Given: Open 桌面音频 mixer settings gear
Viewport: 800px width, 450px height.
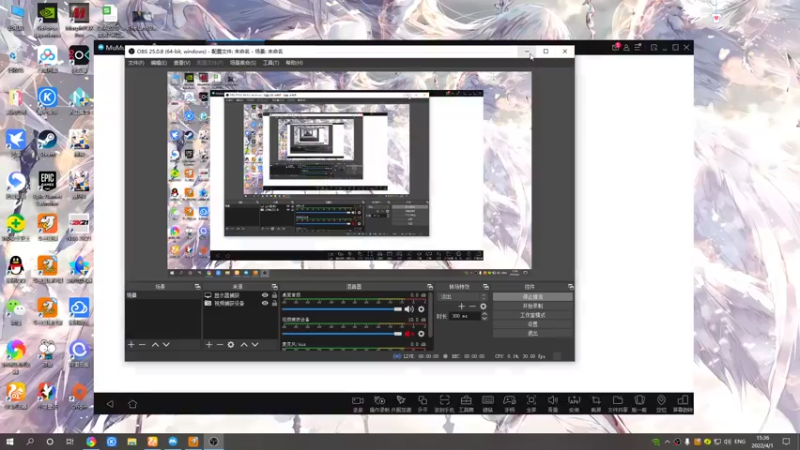Looking at the screenshot, I should [x=421, y=309].
